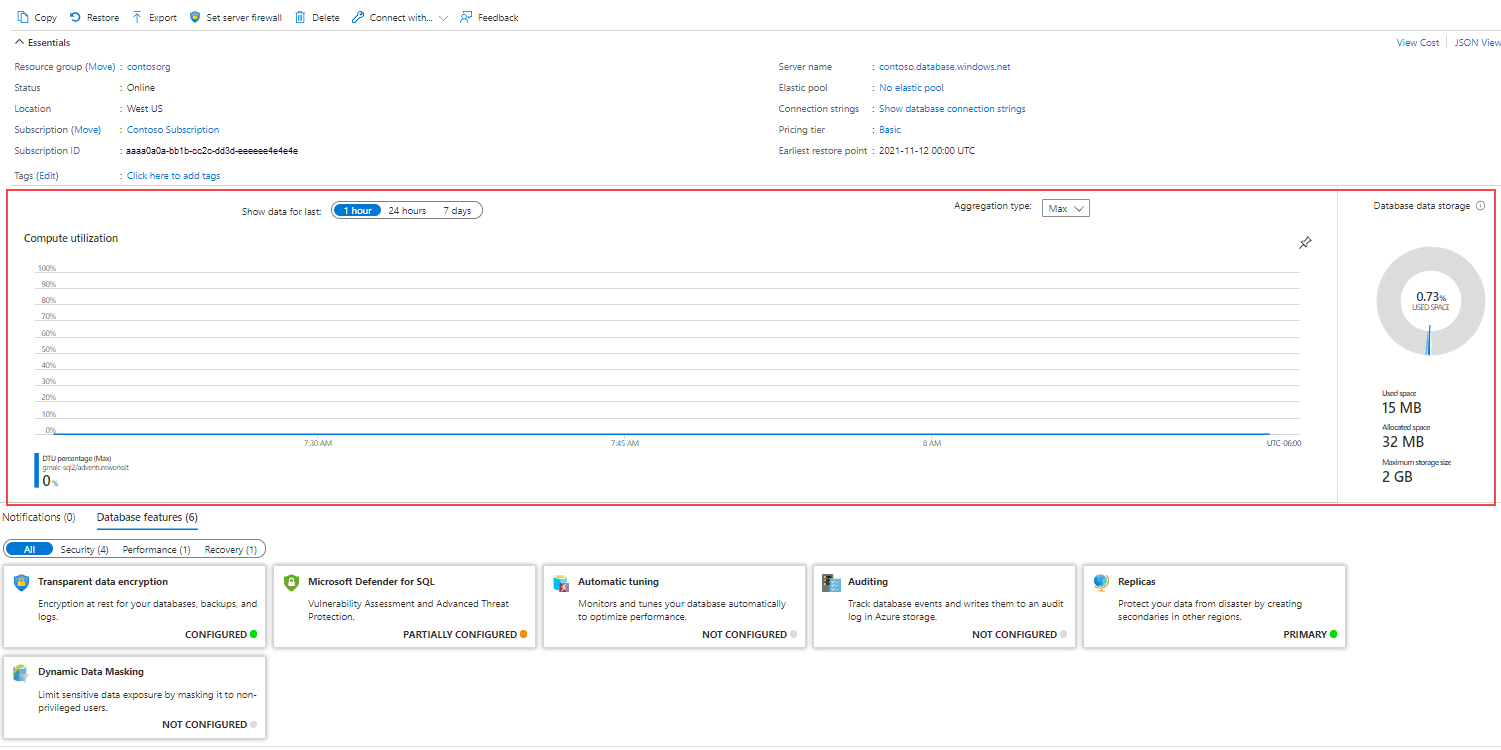
Task: Select the 7 days time range
Action: coord(457,211)
